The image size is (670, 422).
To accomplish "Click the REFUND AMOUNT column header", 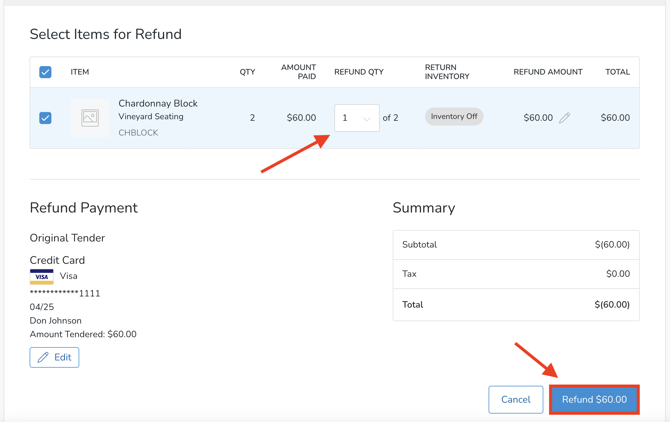I will (547, 72).
